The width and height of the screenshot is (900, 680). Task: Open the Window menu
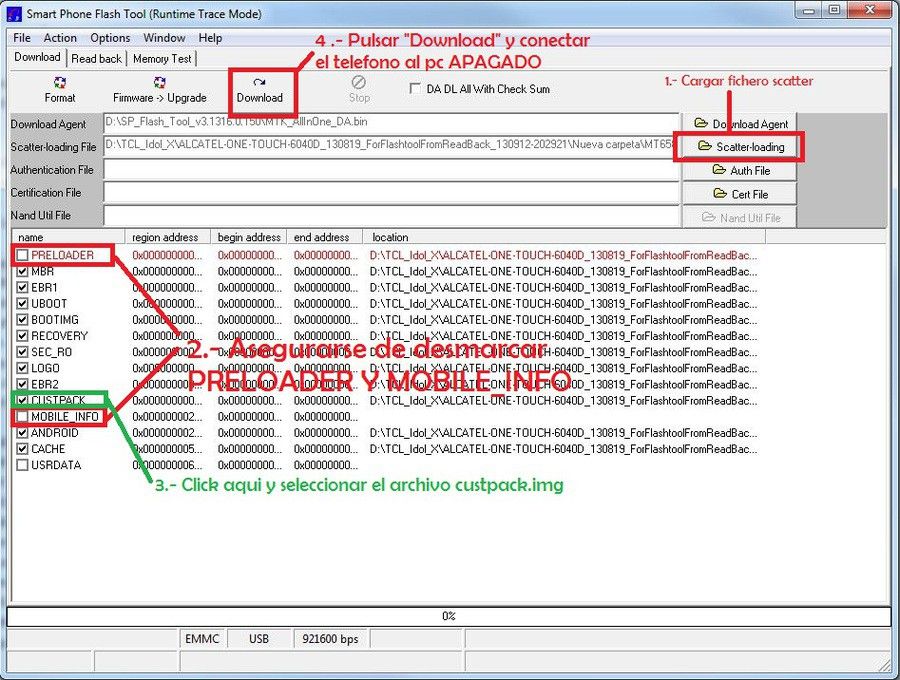[164, 38]
